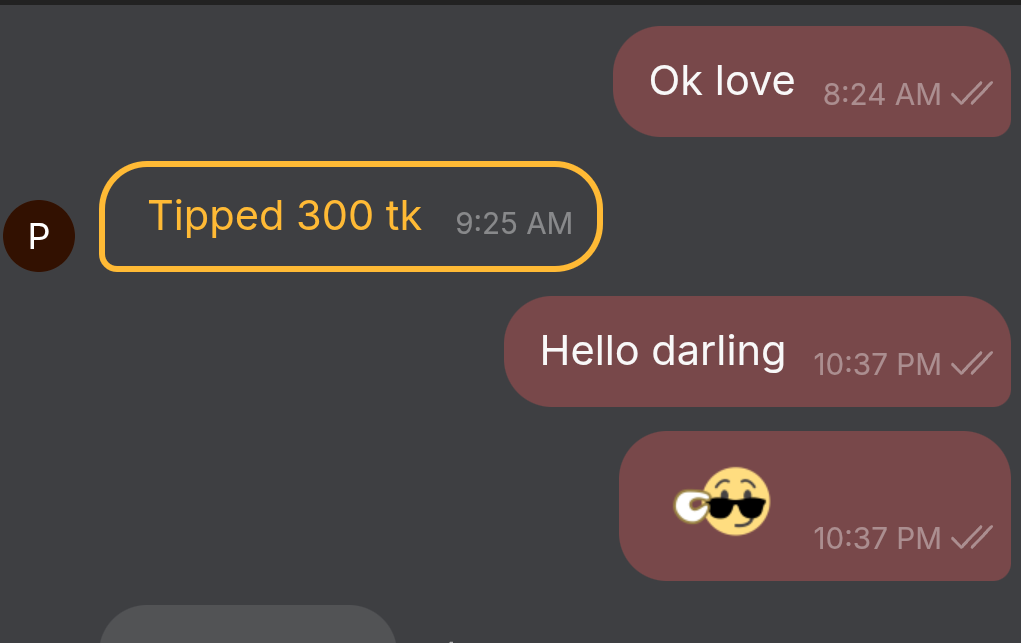This screenshot has width=1021, height=643.
Task: Click the round P user avatar
Action: (x=39, y=236)
